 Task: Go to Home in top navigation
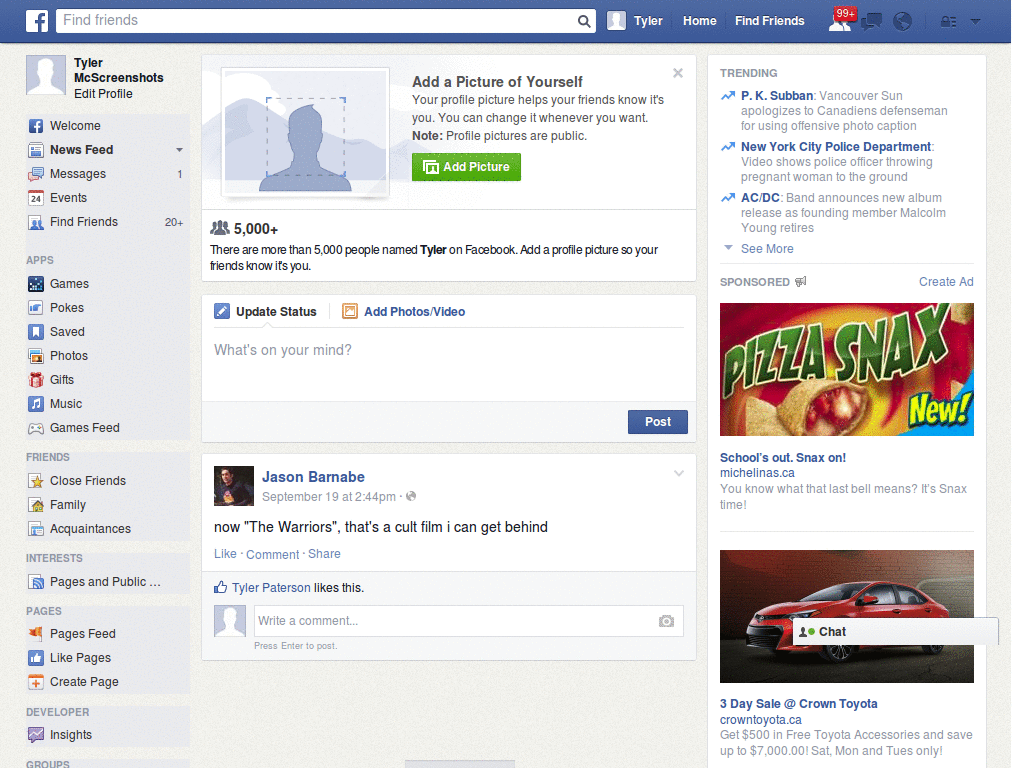click(699, 21)
